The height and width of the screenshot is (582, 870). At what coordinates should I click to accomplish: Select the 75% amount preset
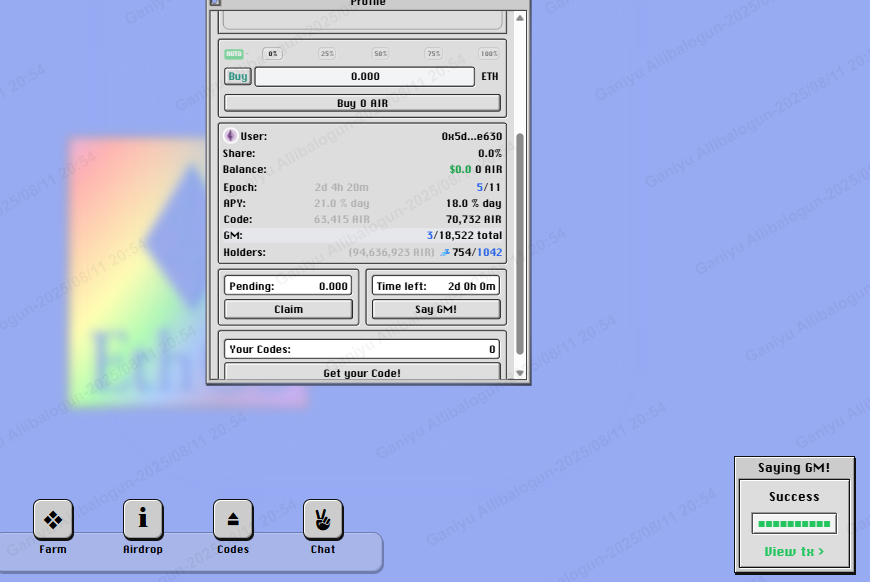tap(433, 54)
